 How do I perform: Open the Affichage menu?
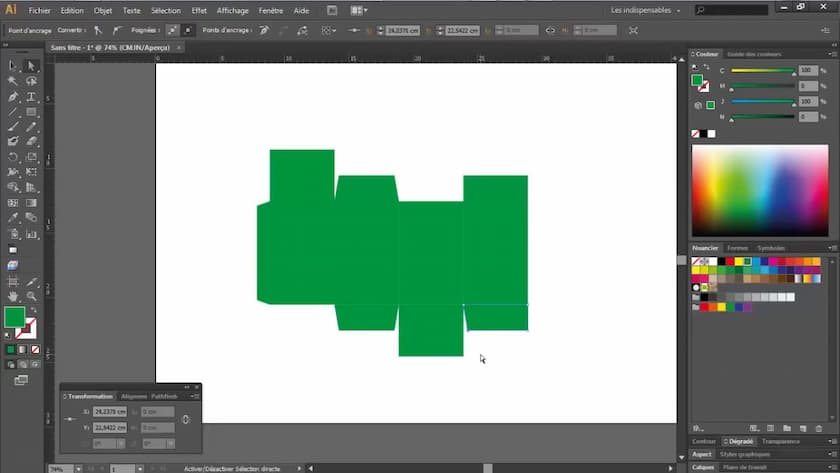click(x=232, y=10)
